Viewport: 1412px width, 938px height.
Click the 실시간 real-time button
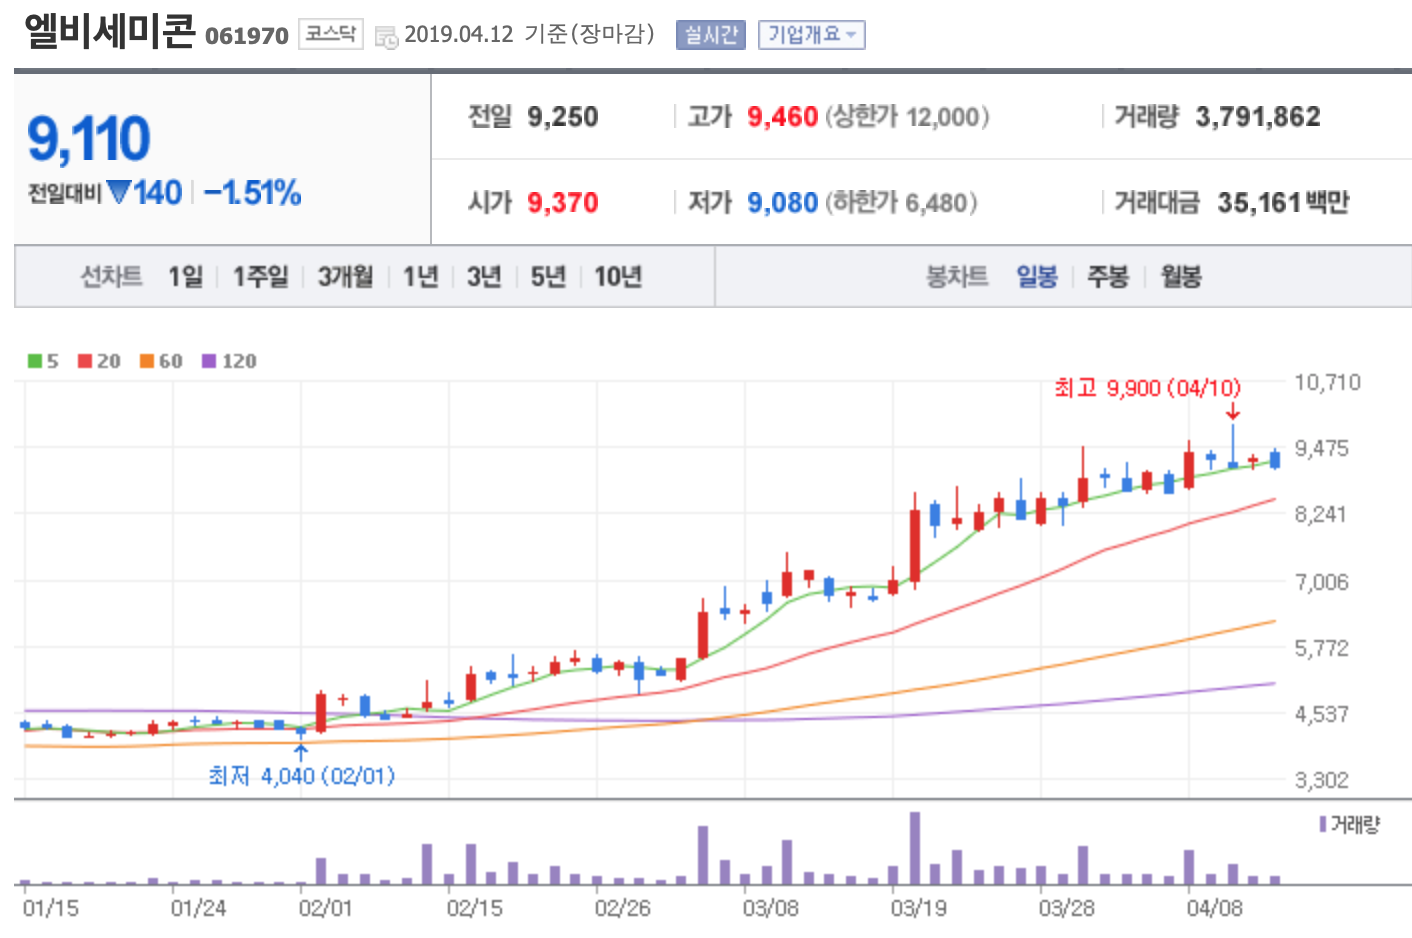pyautogui.click(x=711, y=35)
